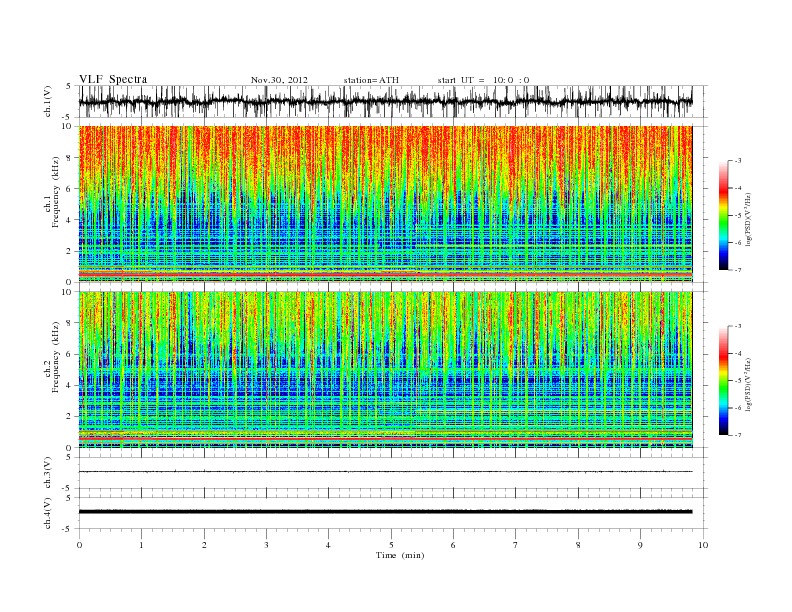Click the "-5" tick on the ch.1 colorbar

tap(737, 216)
